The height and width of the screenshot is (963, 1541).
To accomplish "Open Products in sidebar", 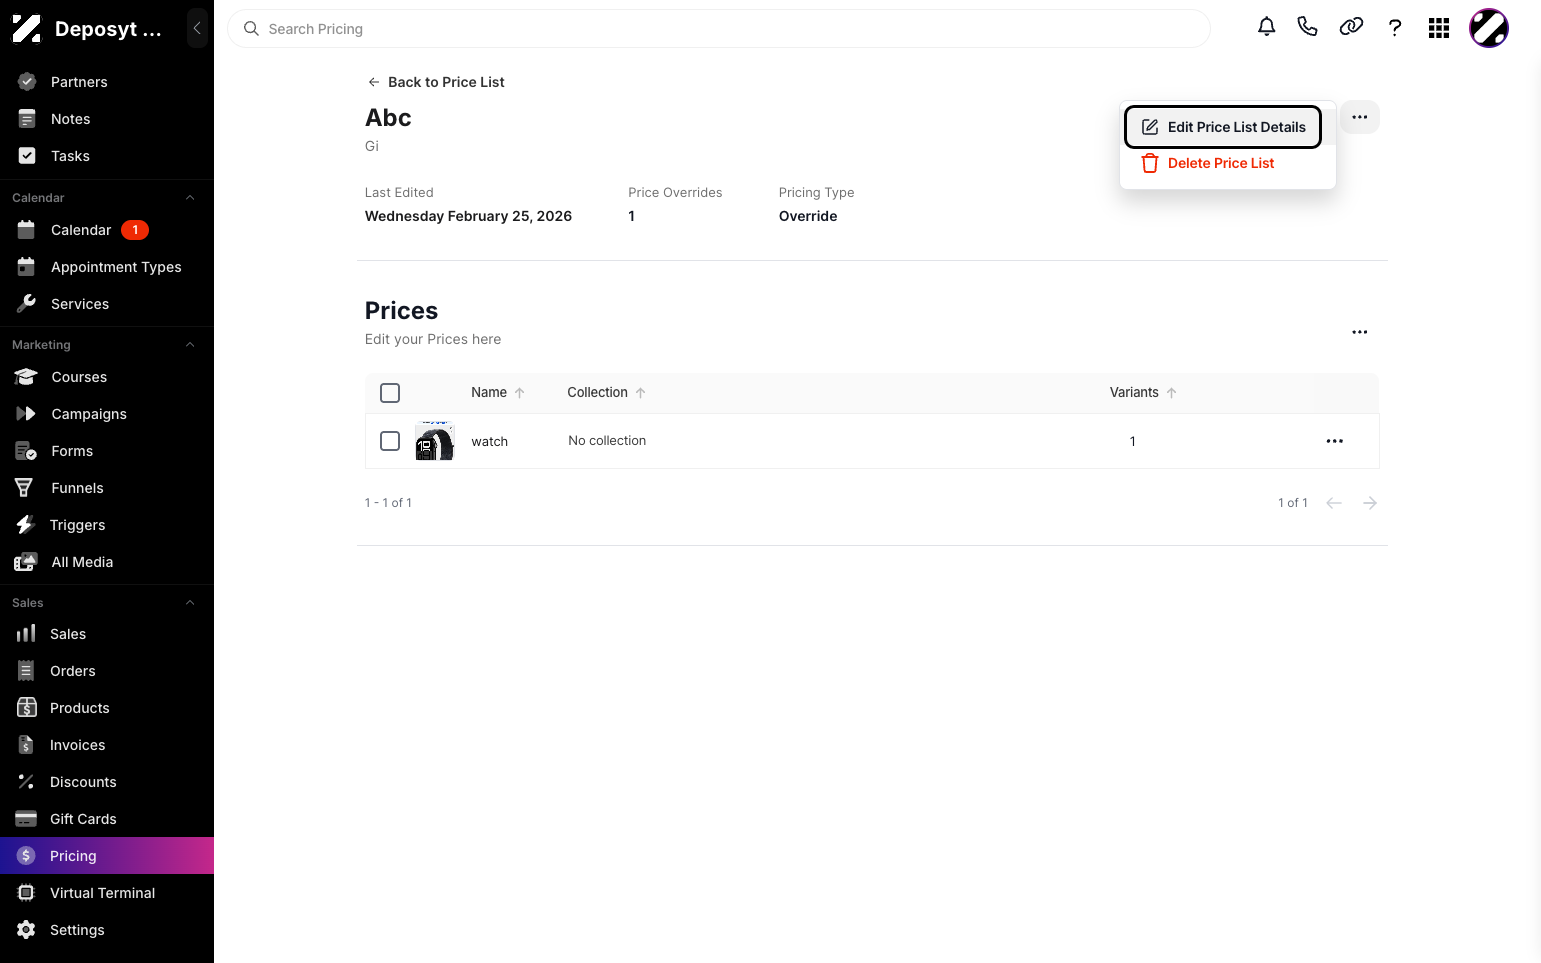I will pyautogui.click(x=107, y=708).
